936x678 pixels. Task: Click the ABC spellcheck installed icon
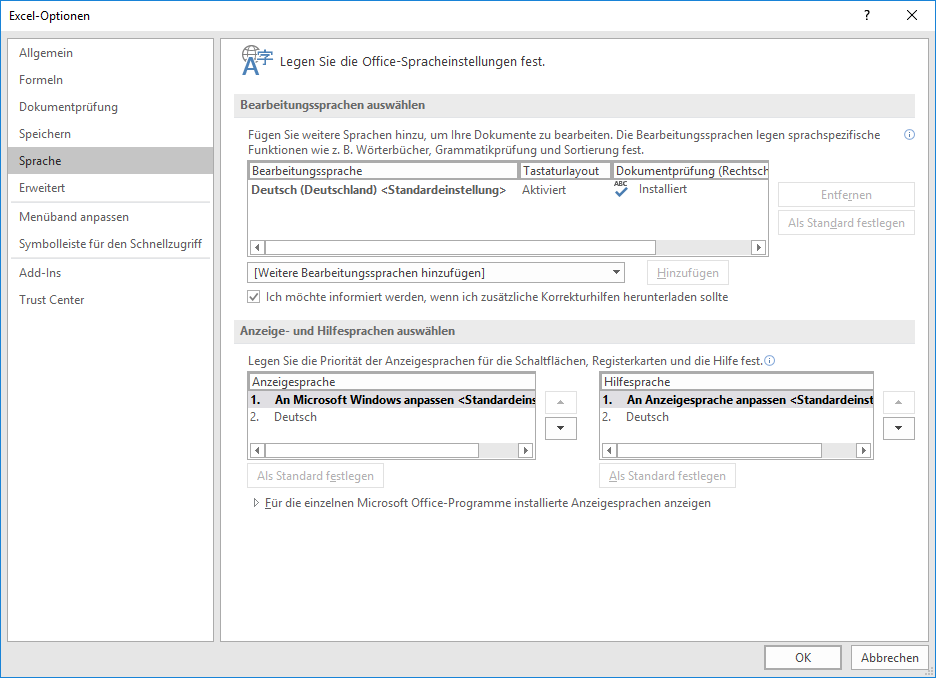pyautogui.click(x=621, y=189)
